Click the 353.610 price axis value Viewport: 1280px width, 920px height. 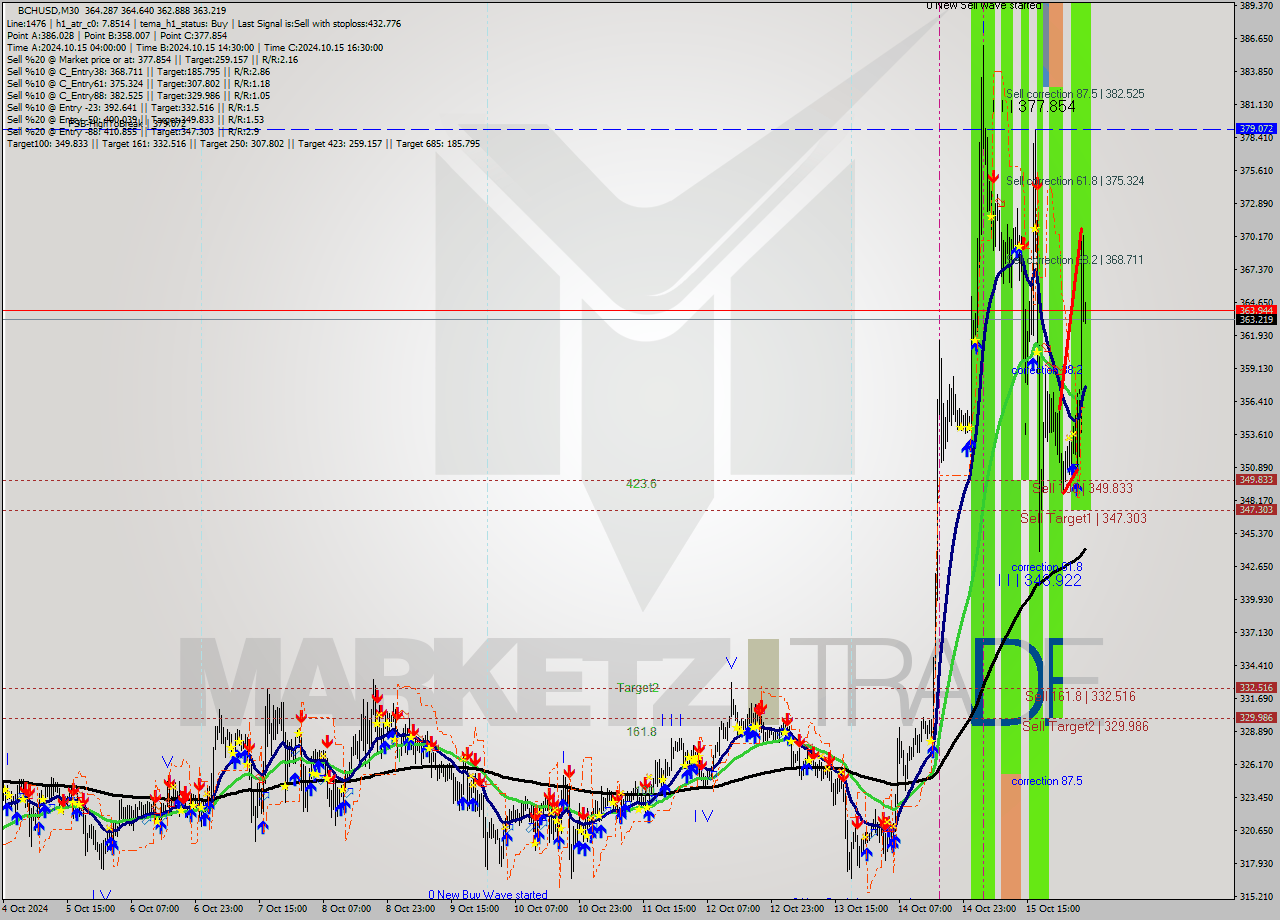[x=1255, y=435]
